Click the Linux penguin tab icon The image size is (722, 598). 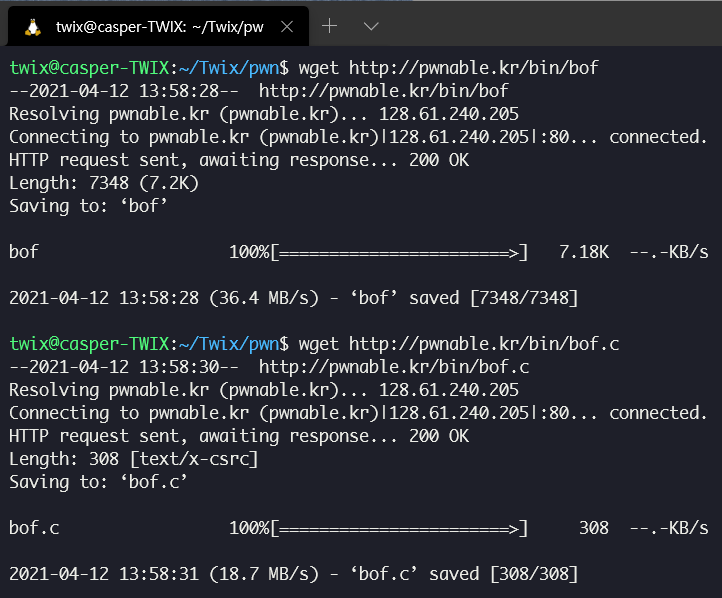[x=33, y=27]
